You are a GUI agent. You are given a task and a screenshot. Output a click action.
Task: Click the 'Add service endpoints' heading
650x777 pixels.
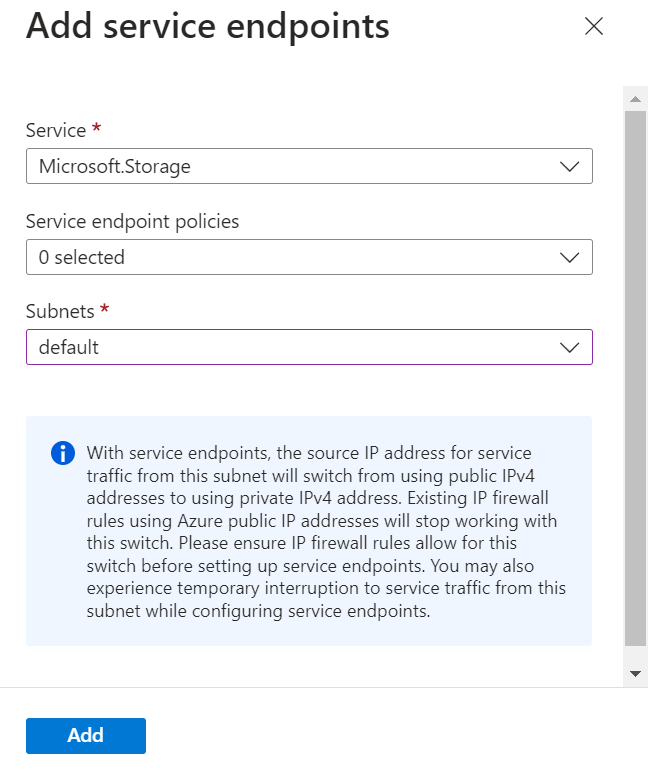pos(207,26)
